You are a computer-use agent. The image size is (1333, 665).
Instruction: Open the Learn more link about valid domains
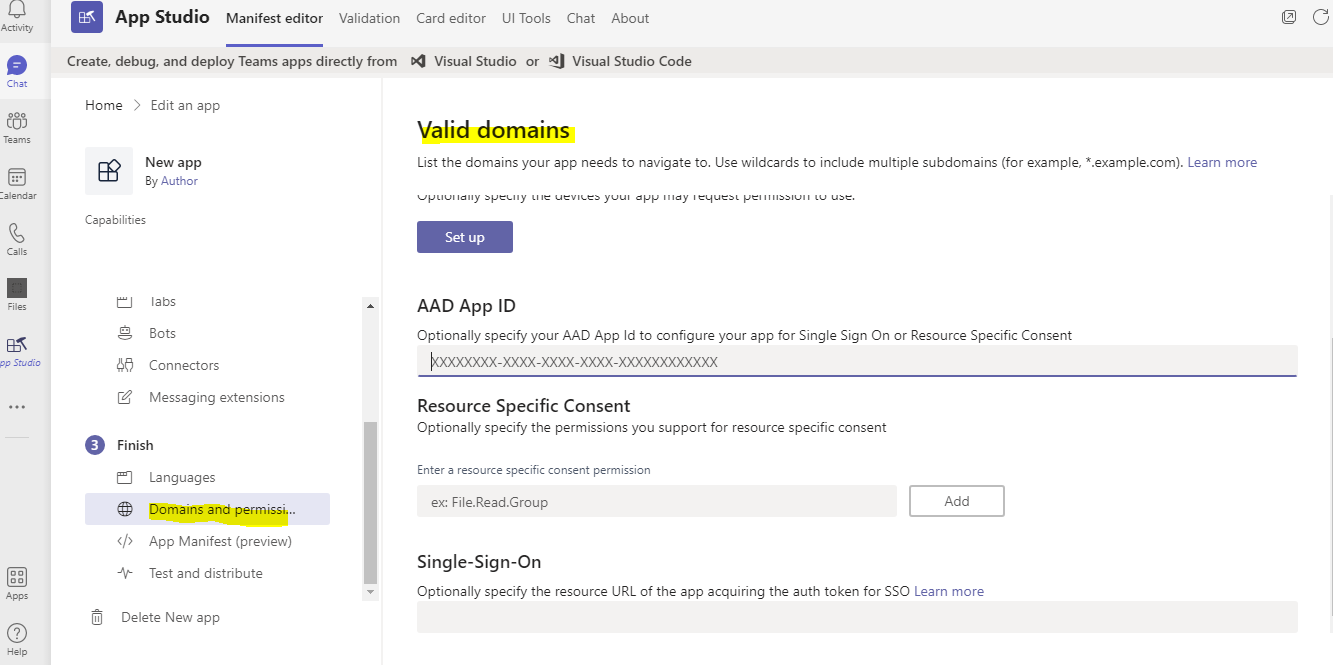[1222, 161]
